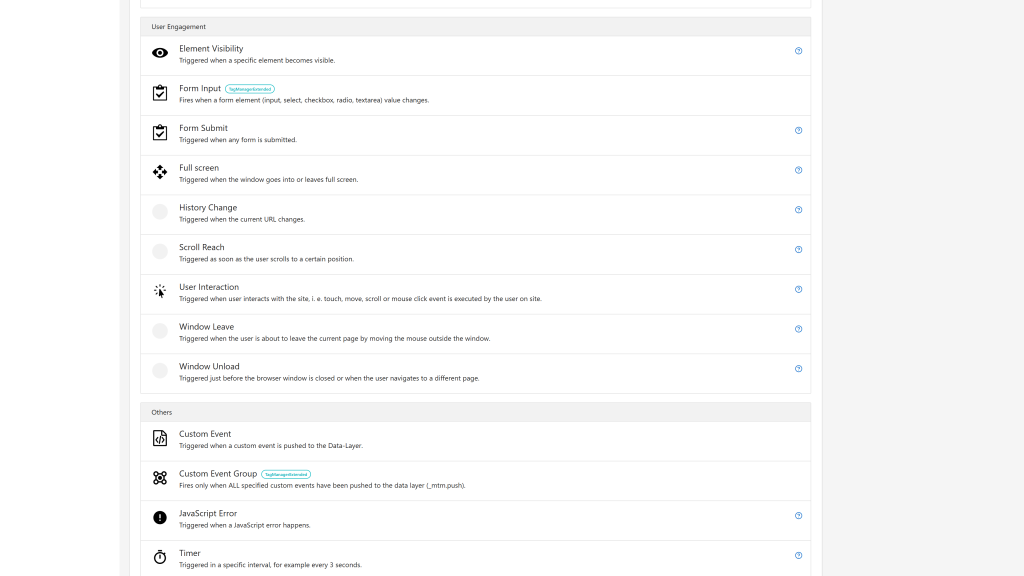Click the Timer stopwatch icon

click(x=160, y=557)
